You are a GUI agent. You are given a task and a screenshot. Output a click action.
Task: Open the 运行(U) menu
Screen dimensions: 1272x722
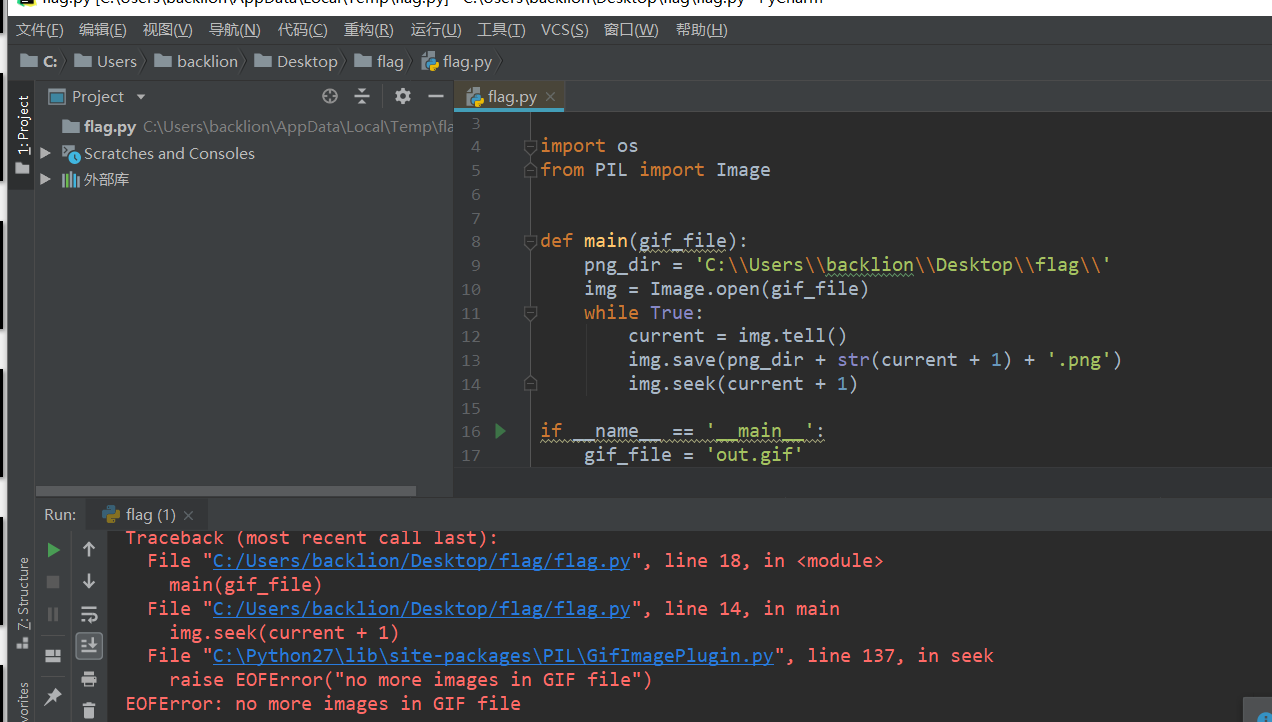[x=436, y=30]
